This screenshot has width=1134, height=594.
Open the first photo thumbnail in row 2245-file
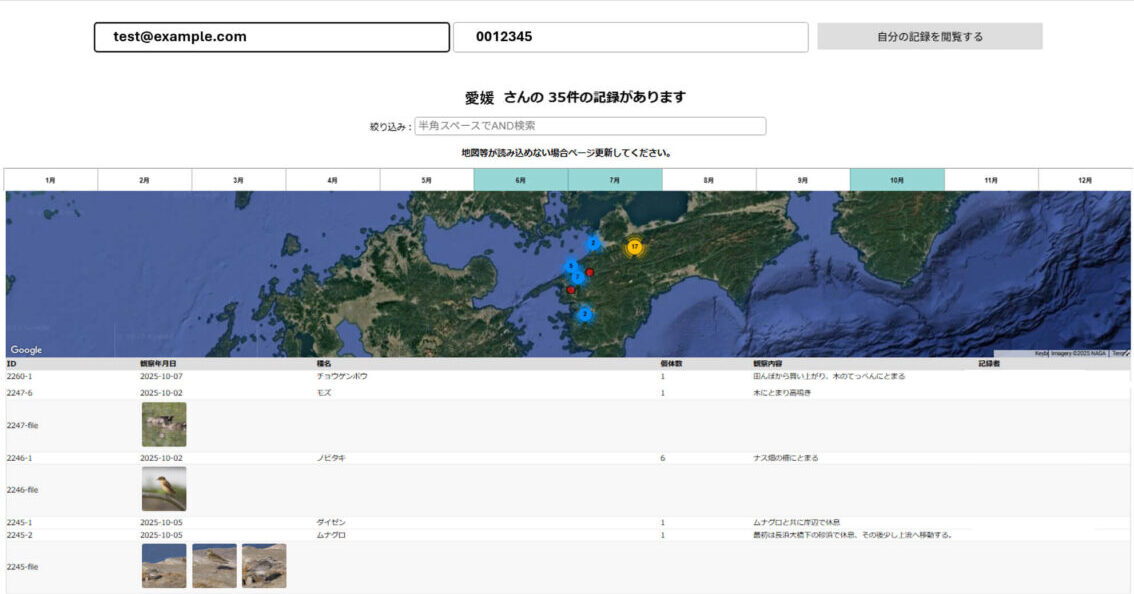[164, 566]
